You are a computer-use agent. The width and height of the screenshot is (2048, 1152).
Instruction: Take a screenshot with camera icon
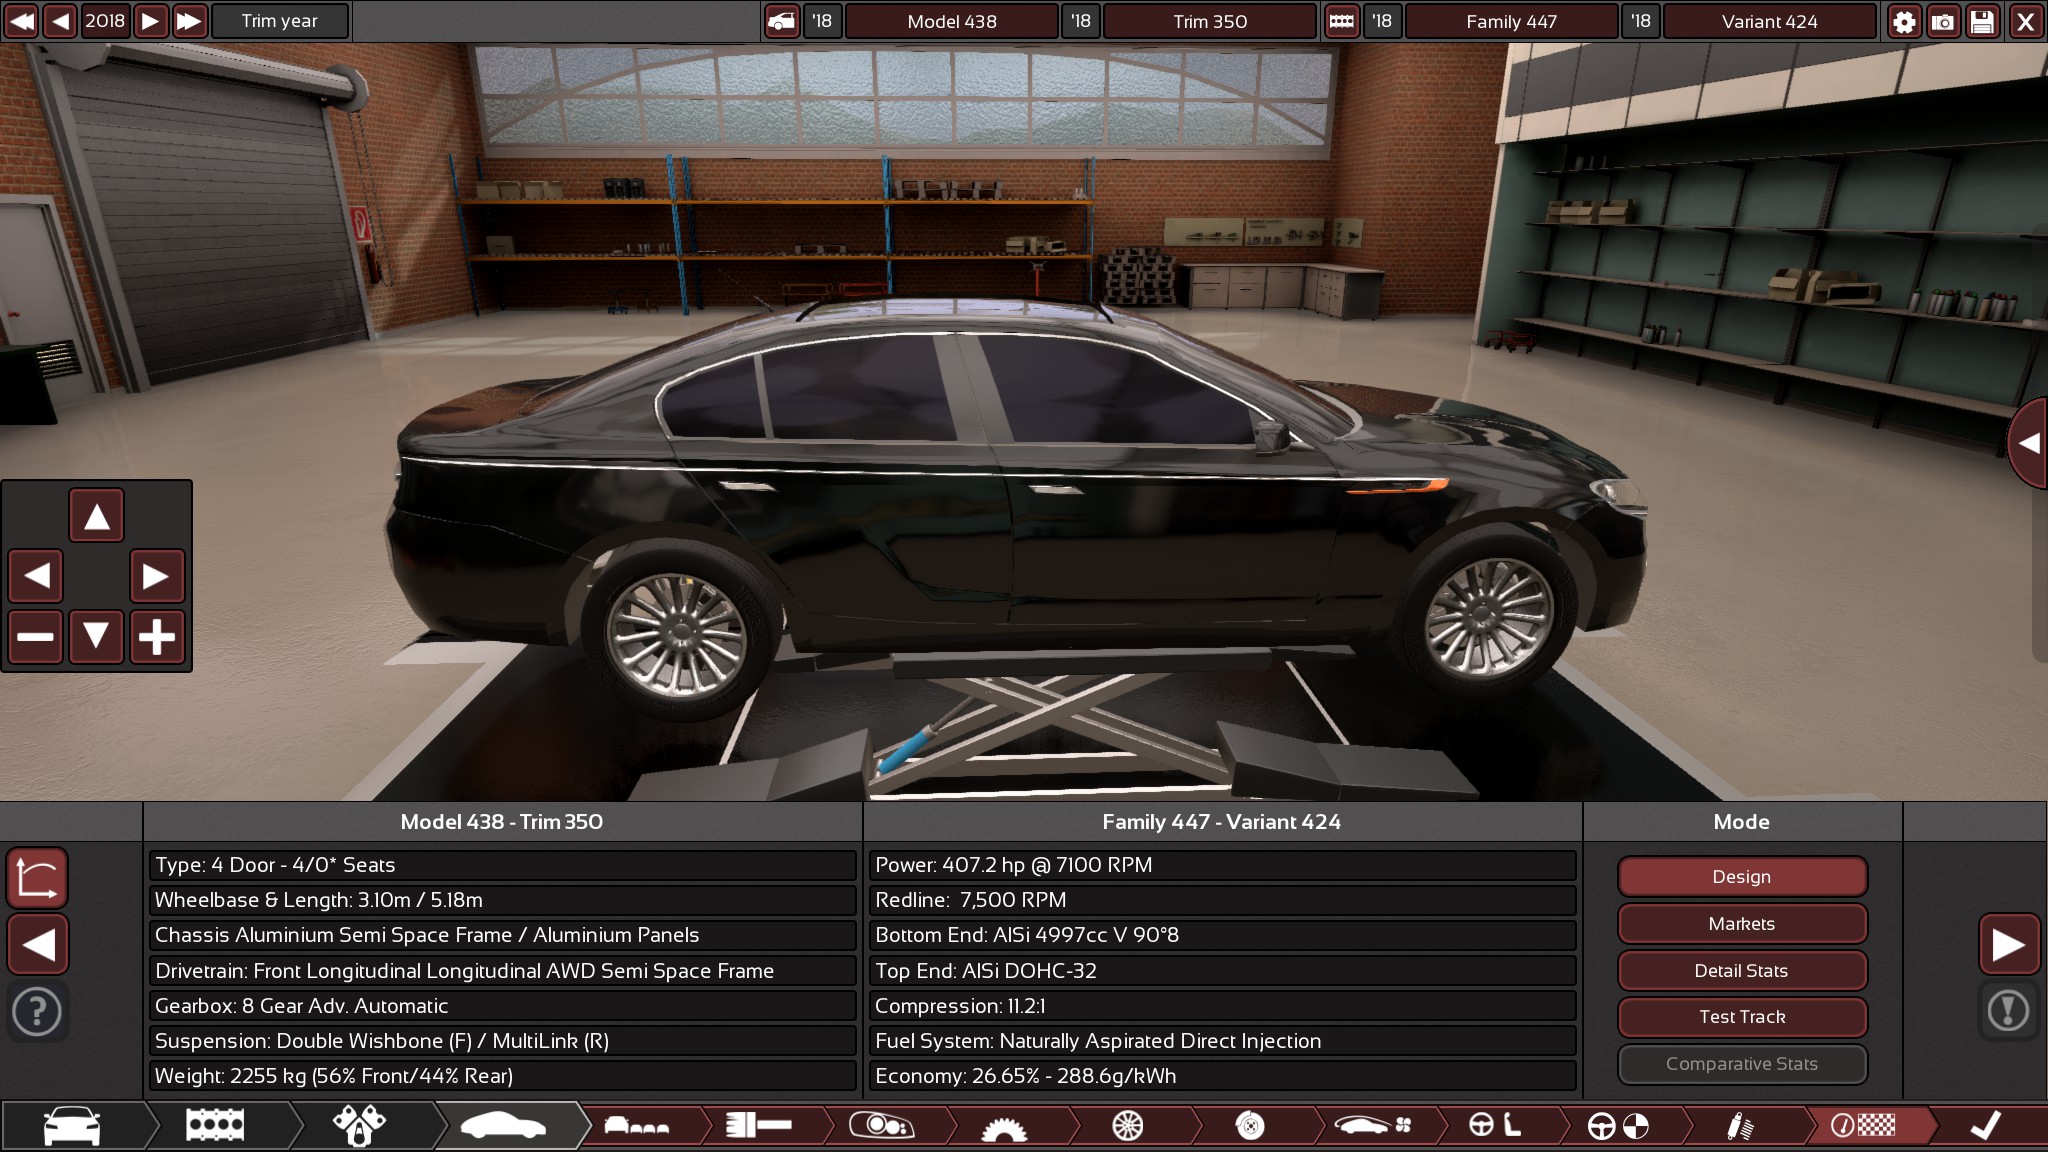(1943, 21)
